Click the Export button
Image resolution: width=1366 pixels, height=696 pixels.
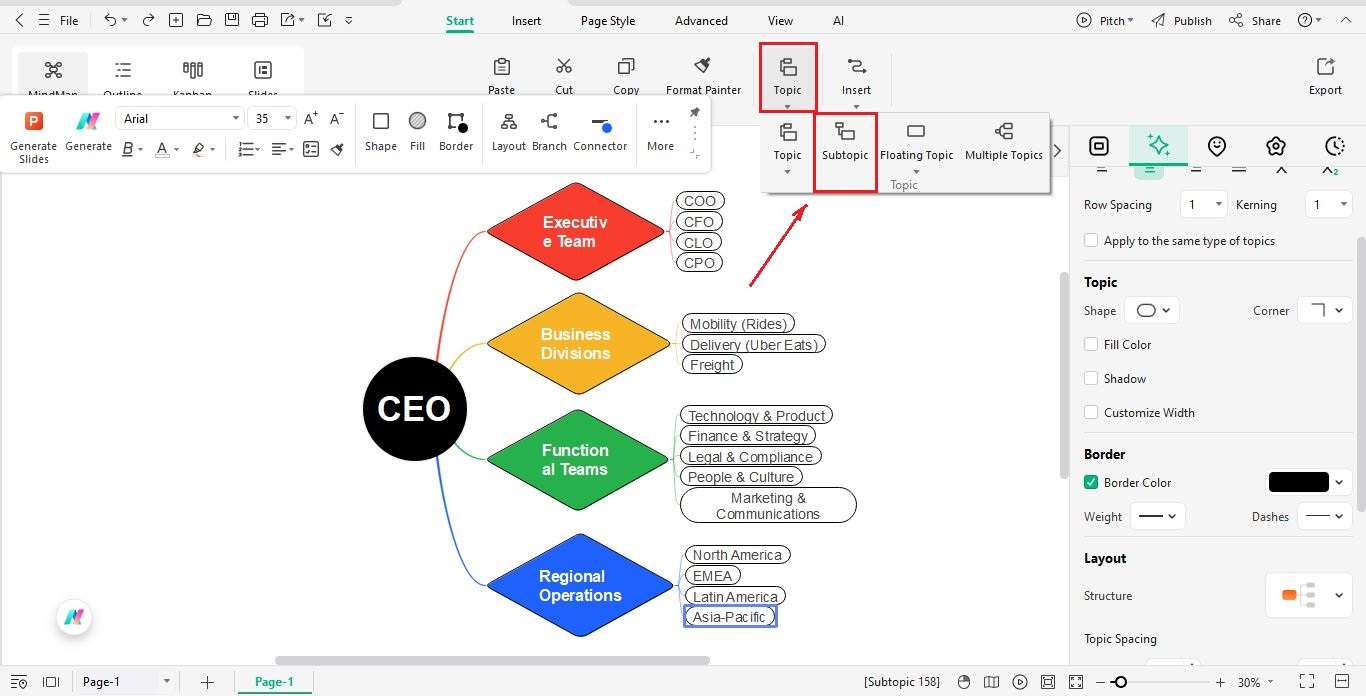click(1325, 76)
